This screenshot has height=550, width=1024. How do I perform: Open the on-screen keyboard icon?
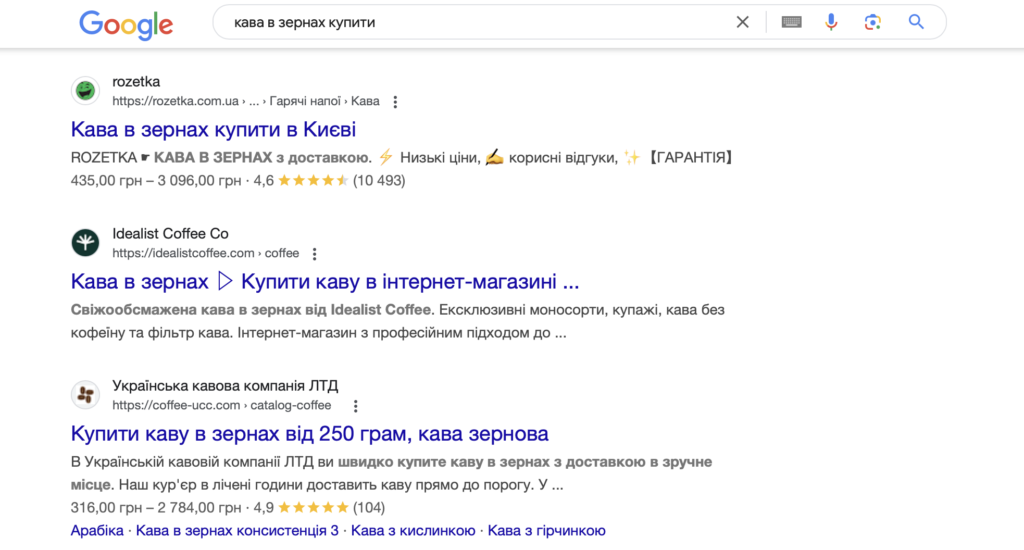pos(792,22)
